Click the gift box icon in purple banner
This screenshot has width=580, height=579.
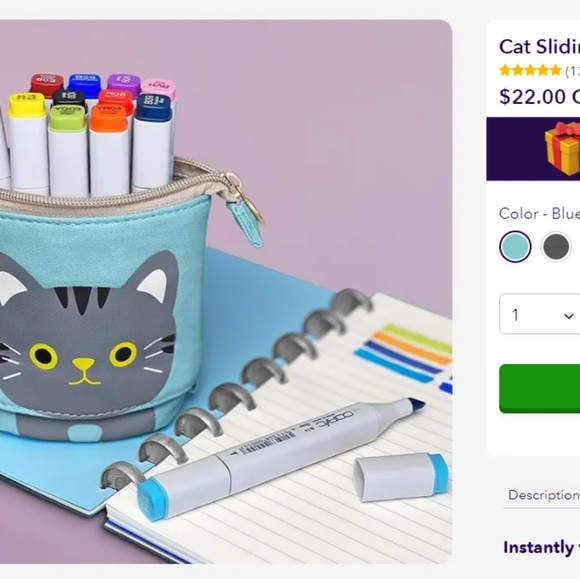(563, 149)
